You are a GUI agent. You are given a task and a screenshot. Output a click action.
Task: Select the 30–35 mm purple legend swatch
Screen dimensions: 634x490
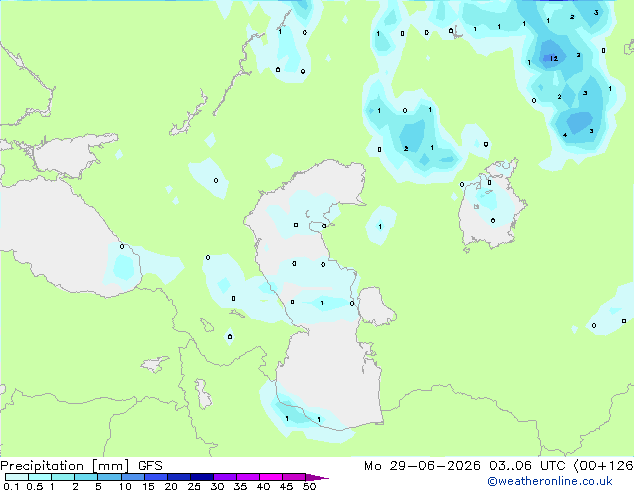[225, 477]
